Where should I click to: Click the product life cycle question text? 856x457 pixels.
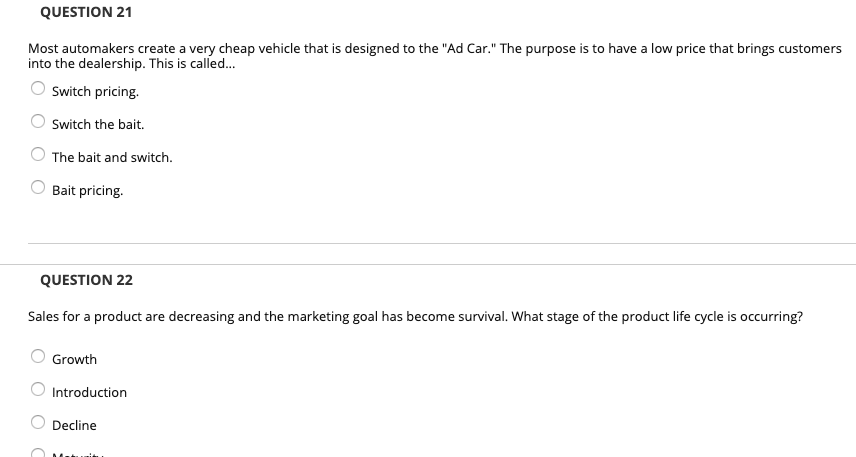(415, 317)
